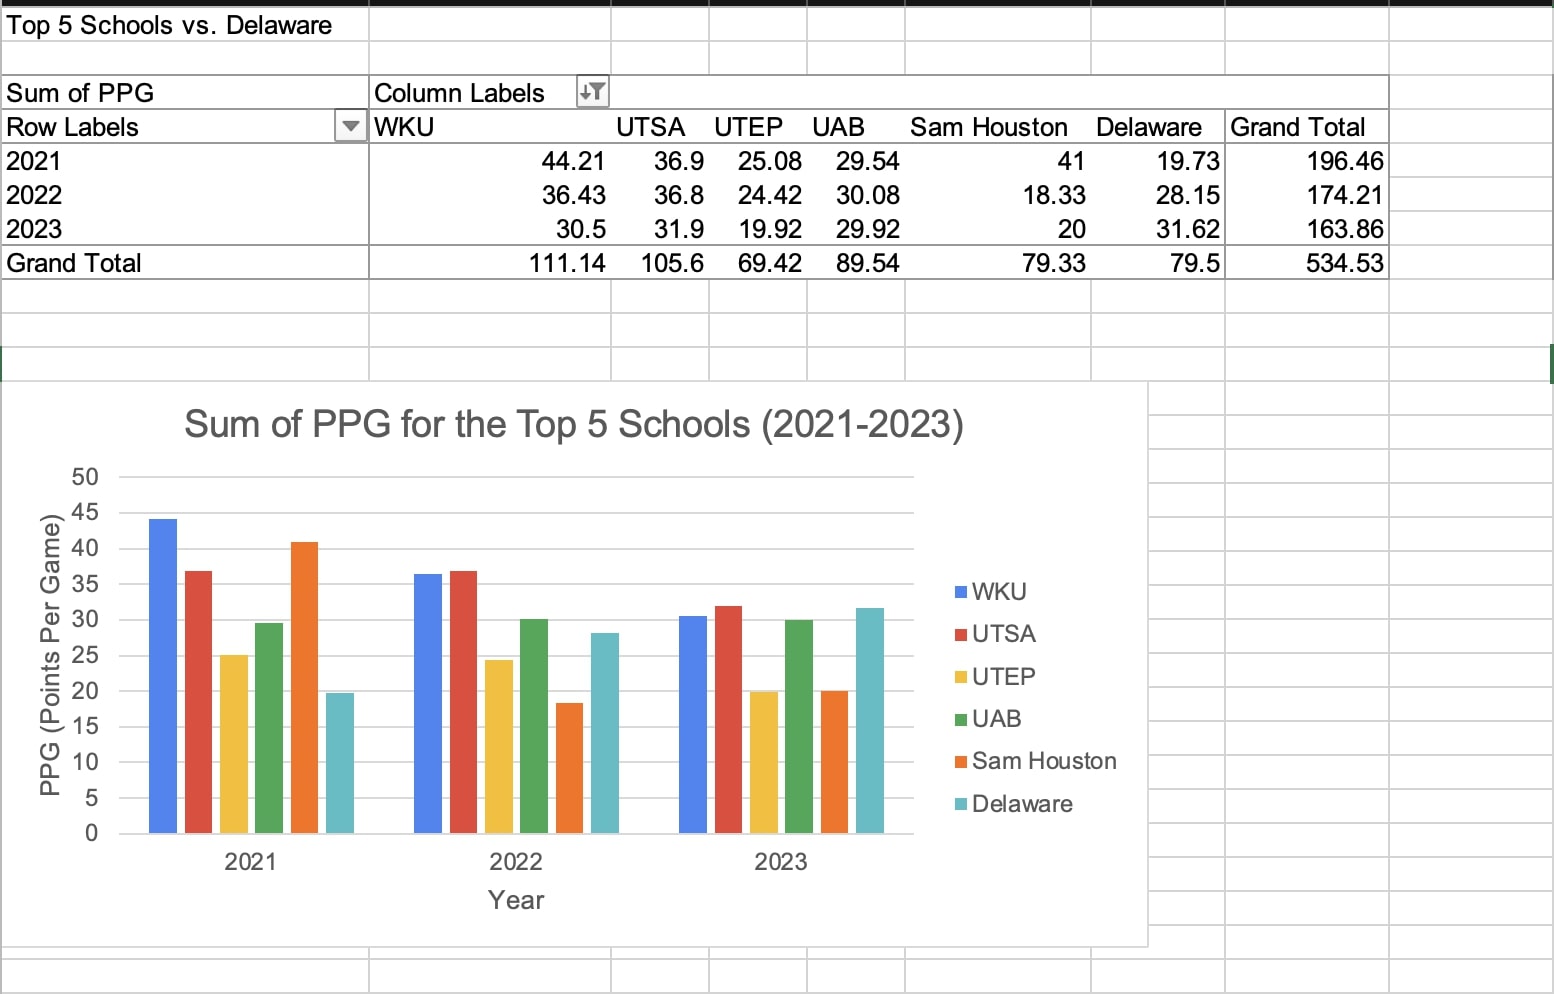Click the 50 value on vertical axis
1554x994 pixels.
click(85, 477)
